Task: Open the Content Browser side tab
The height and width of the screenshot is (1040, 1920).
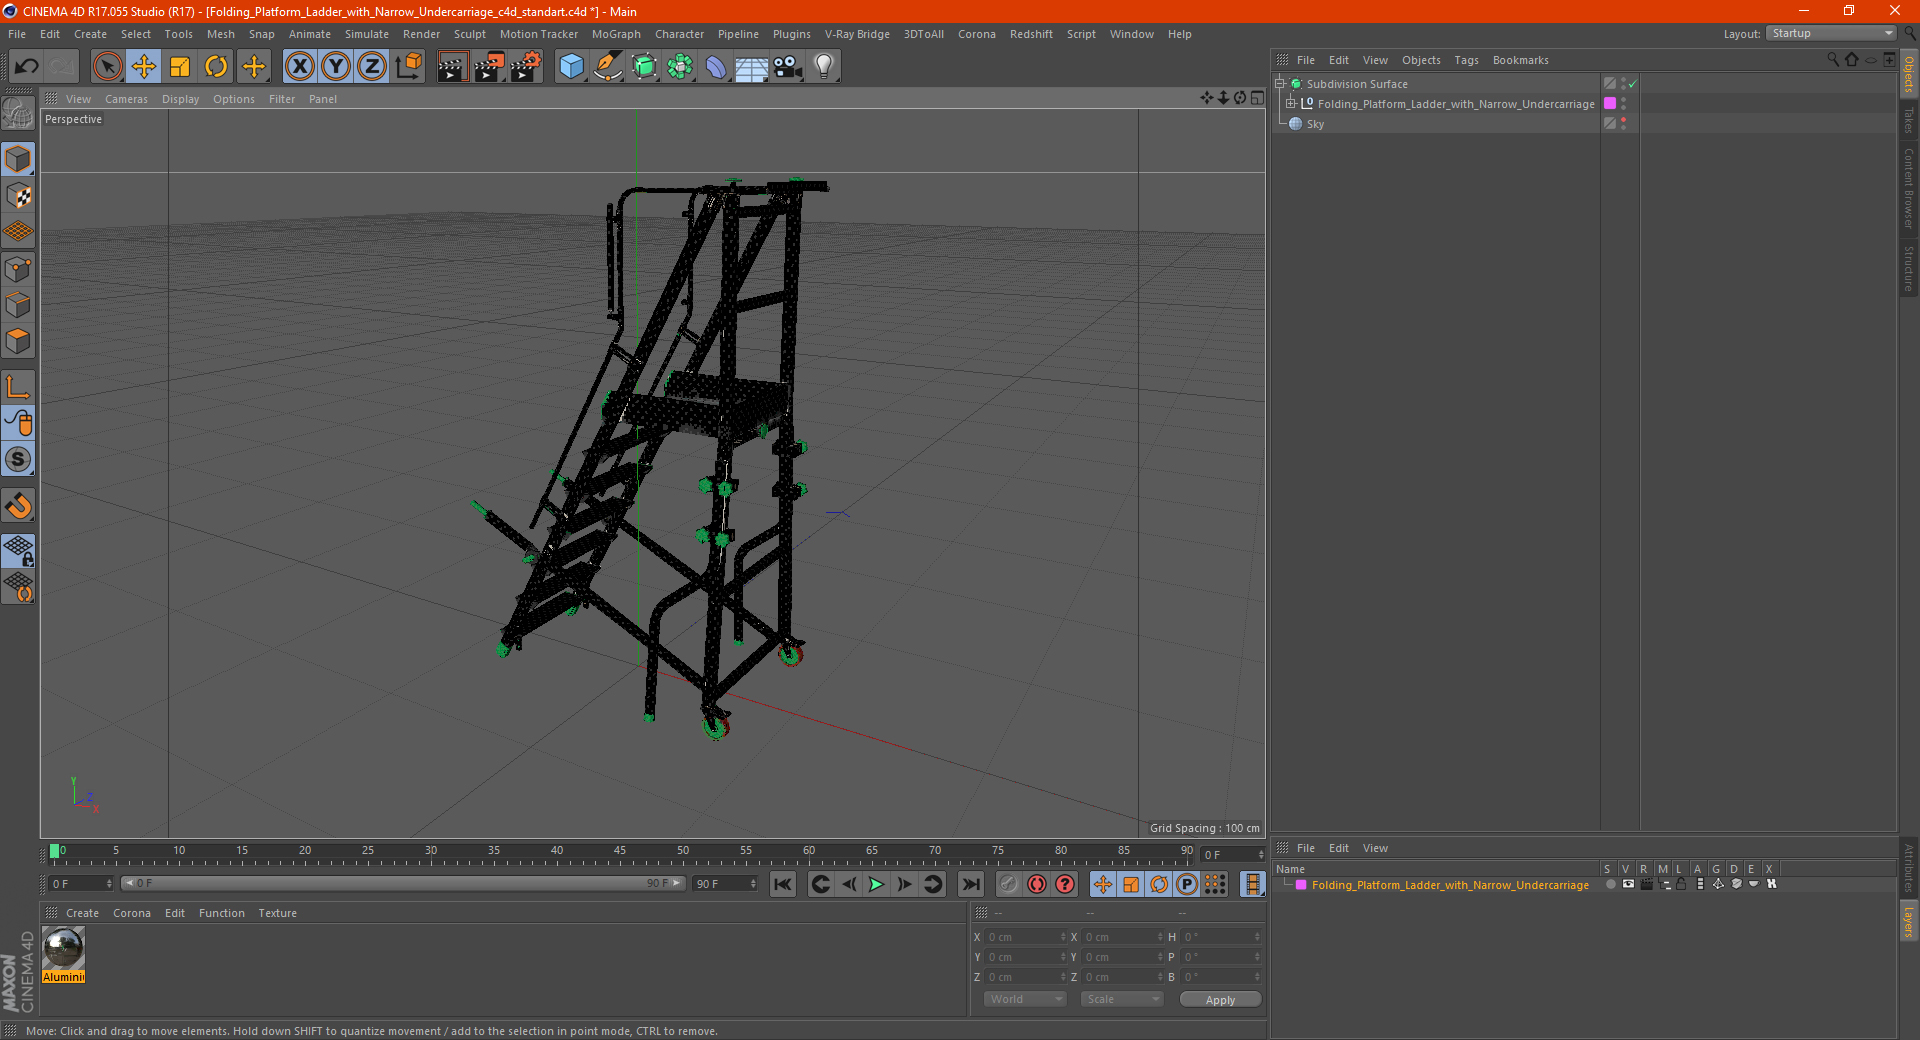Action: 1909,188
